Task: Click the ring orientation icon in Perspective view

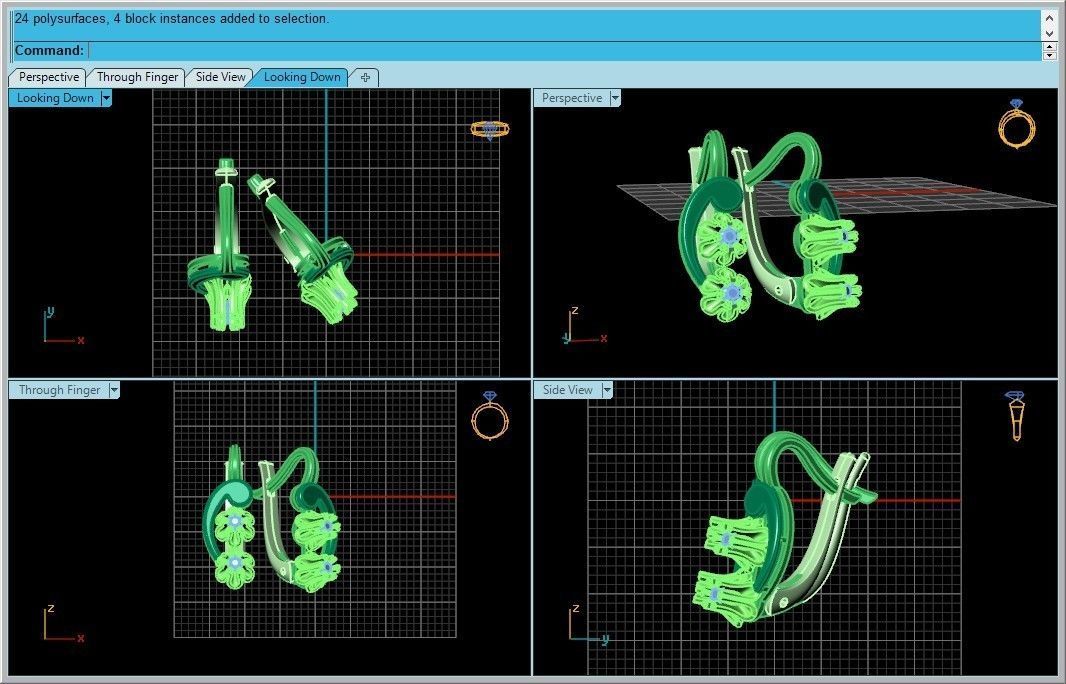Action: tap(1016, 123)
